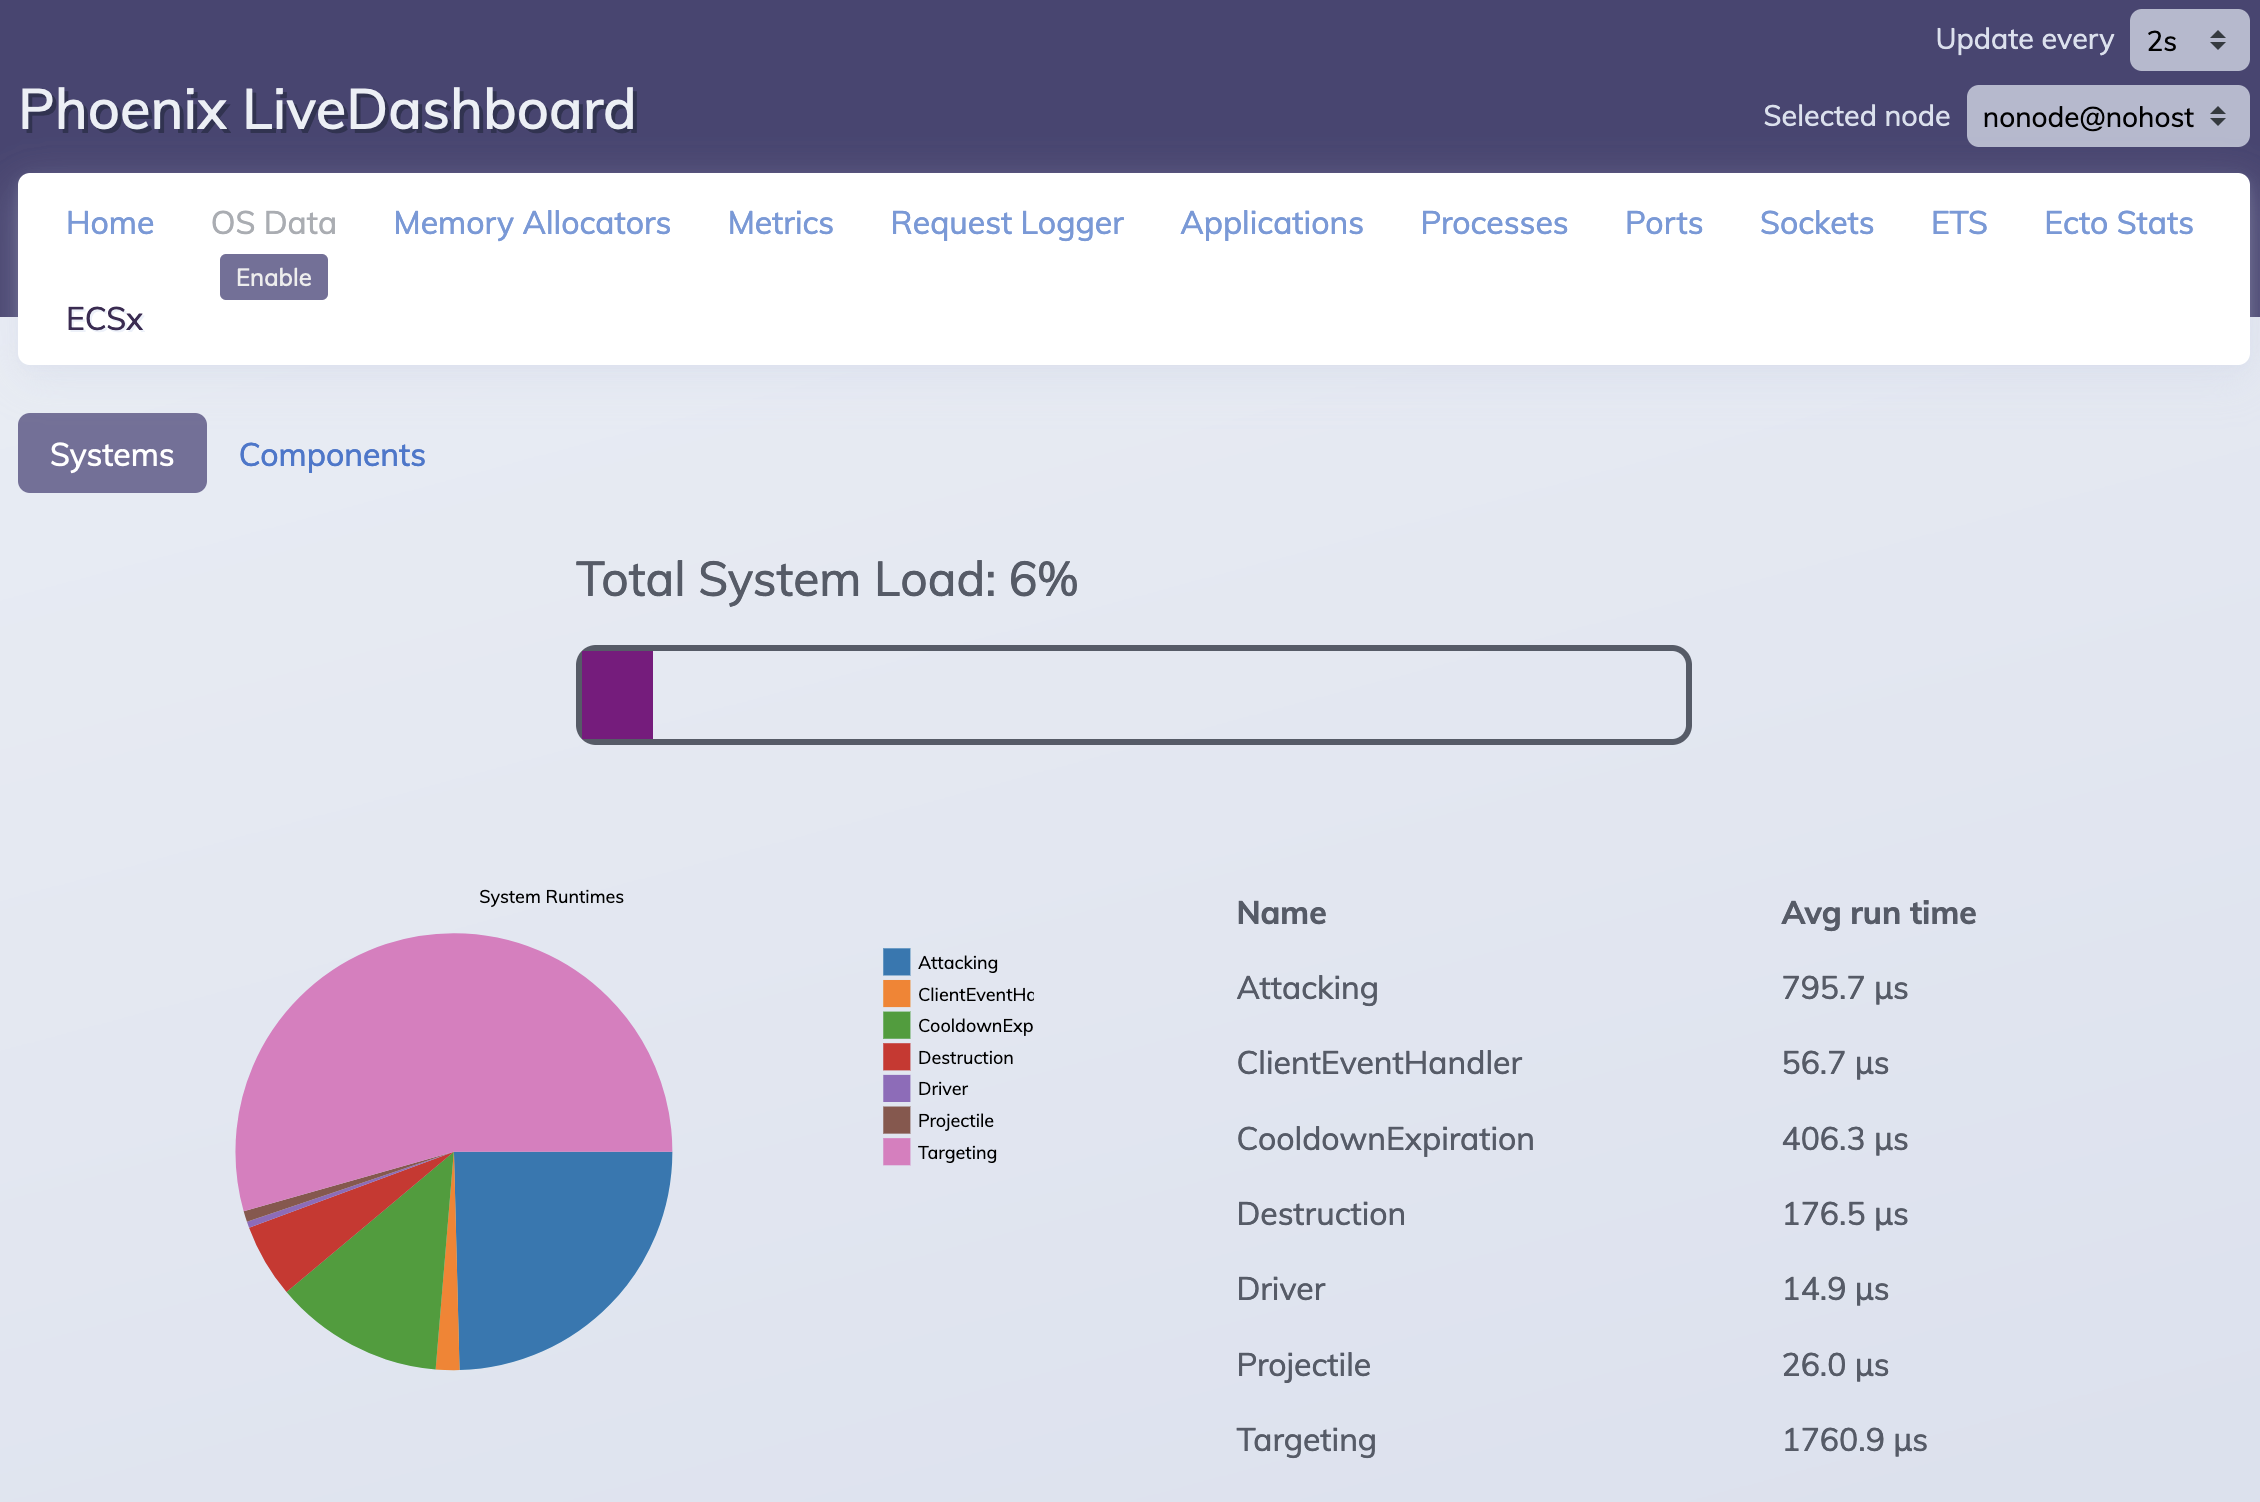
Task: Click the Enable button for Request Logger
Action: [272, 275]
